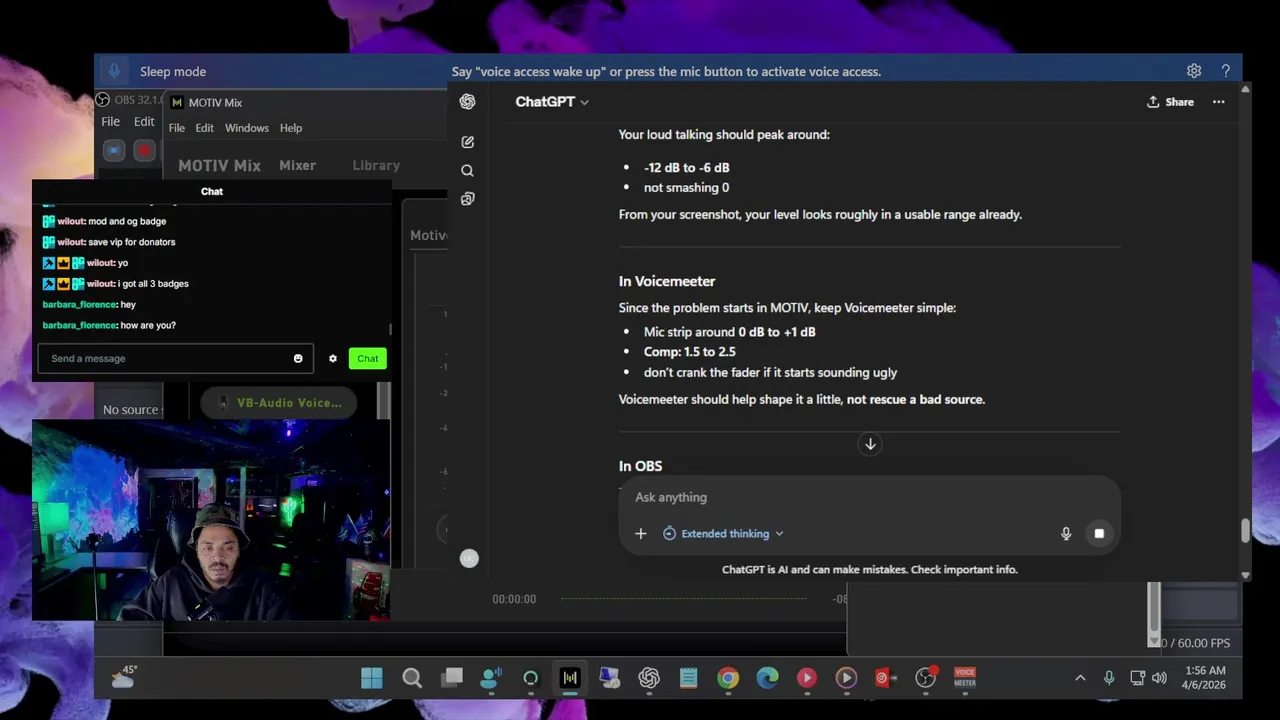This screenshot has width=1280, height=720.
Task: Click chat message "save vip for donators"
Action: (x=131, y=242)
